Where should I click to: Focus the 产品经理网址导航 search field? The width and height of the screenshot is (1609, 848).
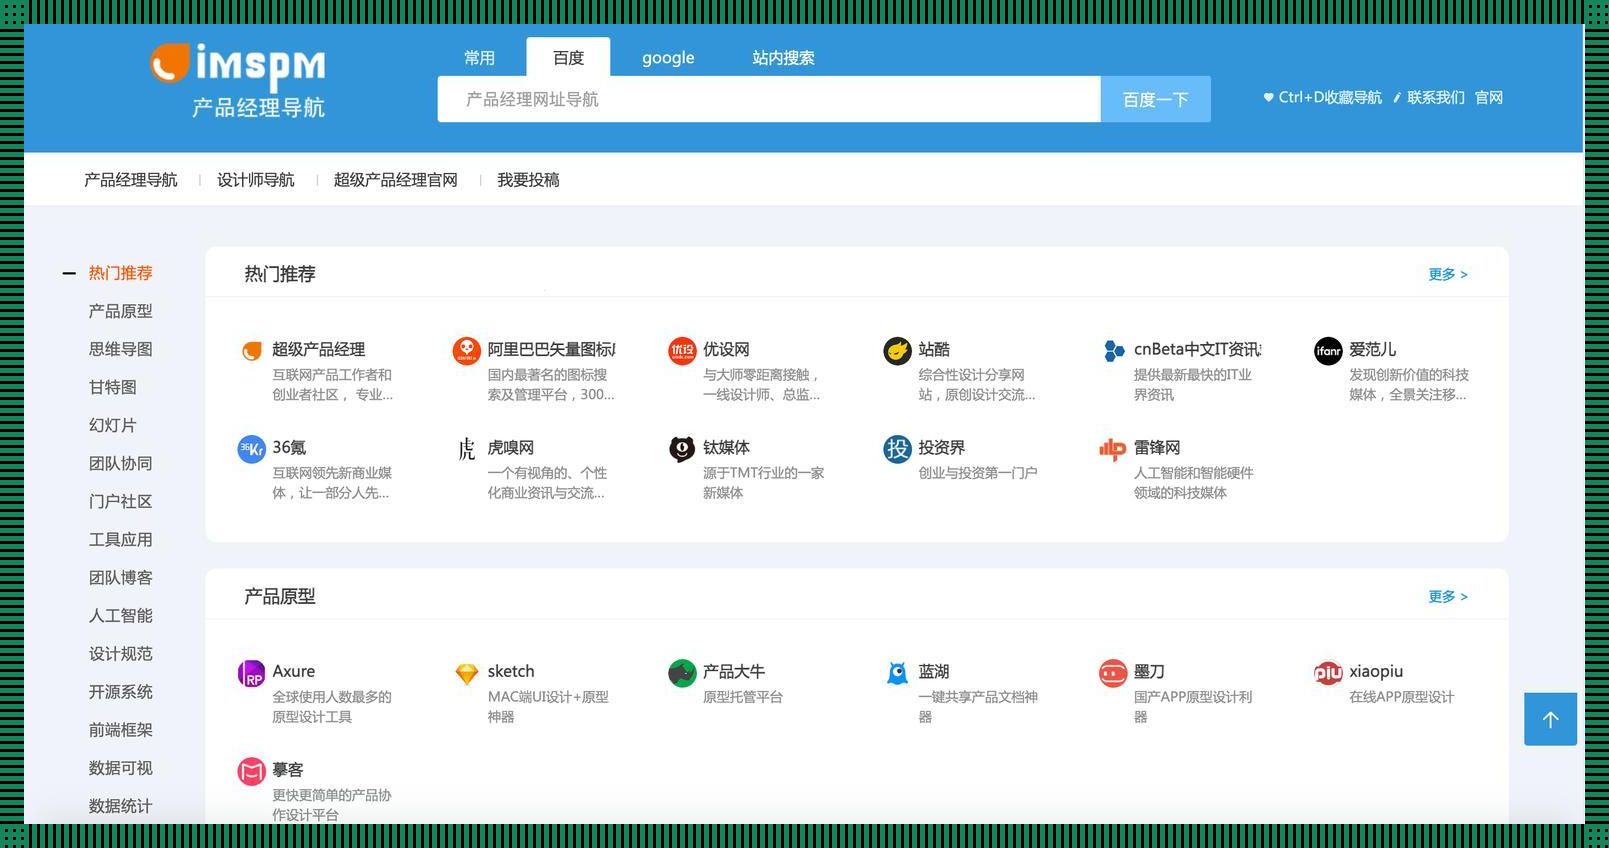[769, 99]
